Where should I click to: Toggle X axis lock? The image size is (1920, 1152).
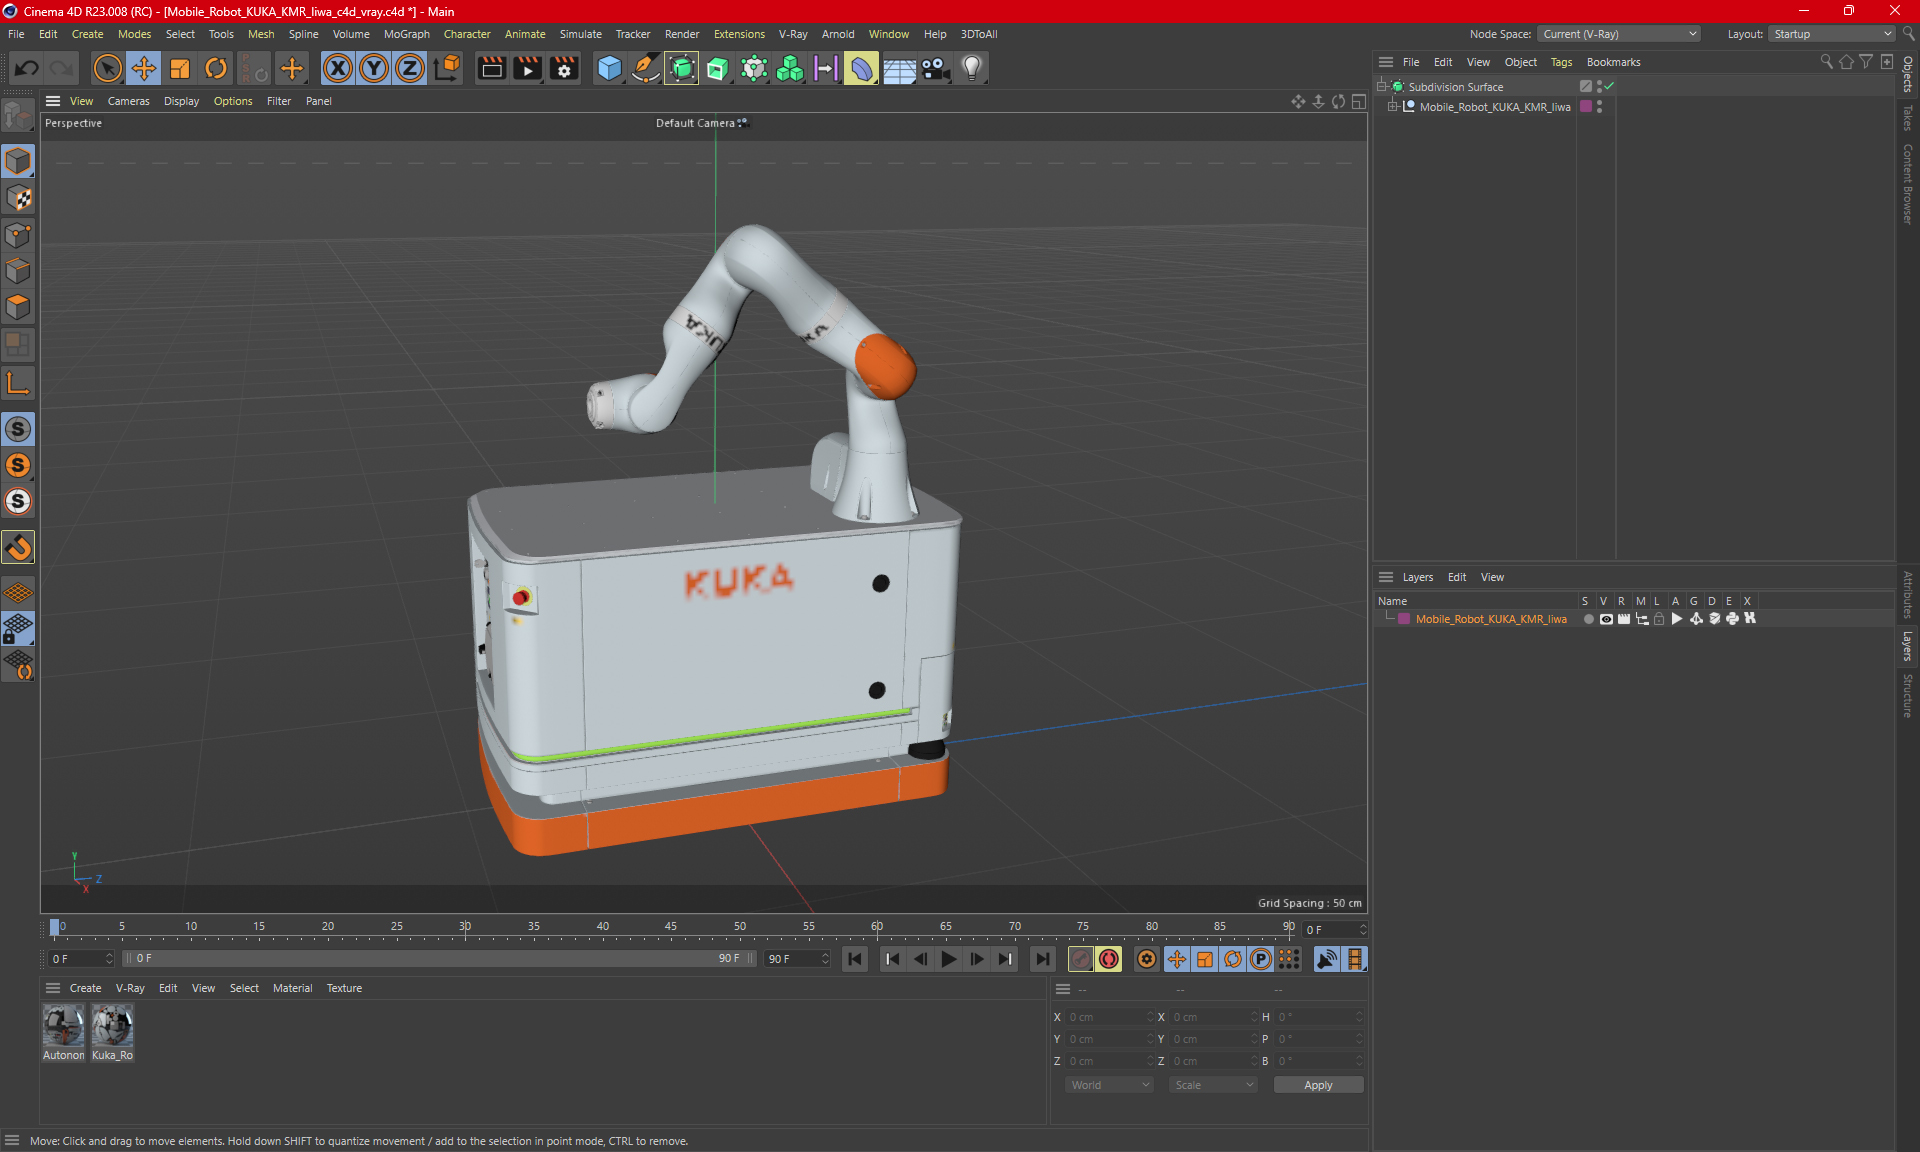[338, 68]
